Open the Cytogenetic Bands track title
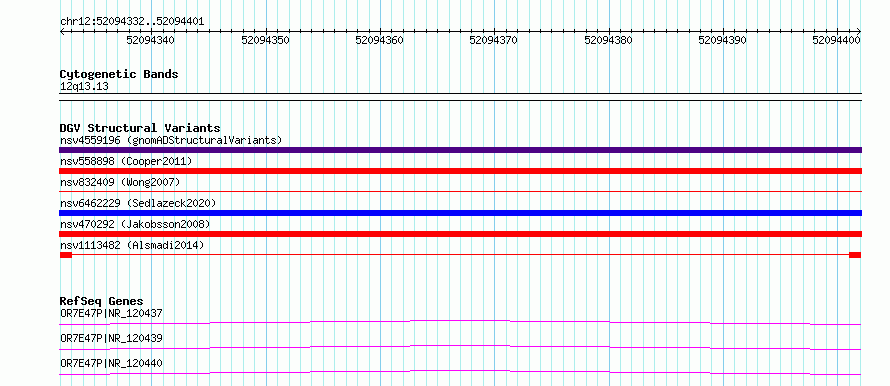 119,74
